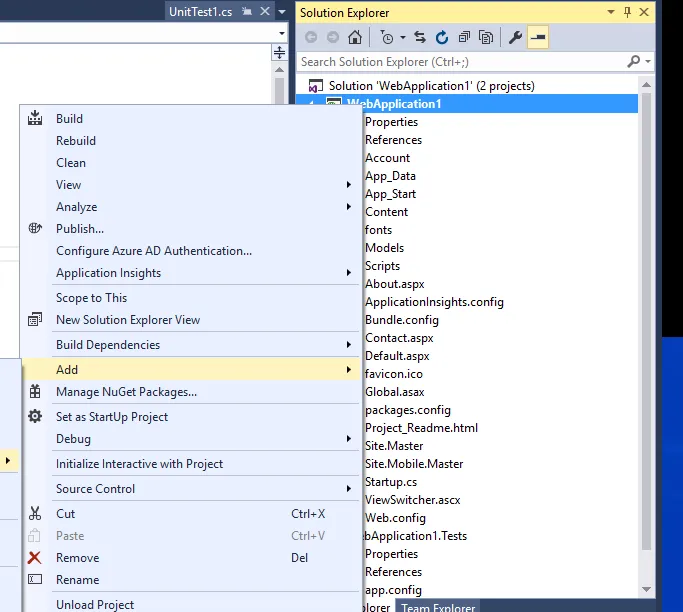Select the App_Data folder in tree
Viewport: 683px width, 612px height.
click(x=390, y=176)
